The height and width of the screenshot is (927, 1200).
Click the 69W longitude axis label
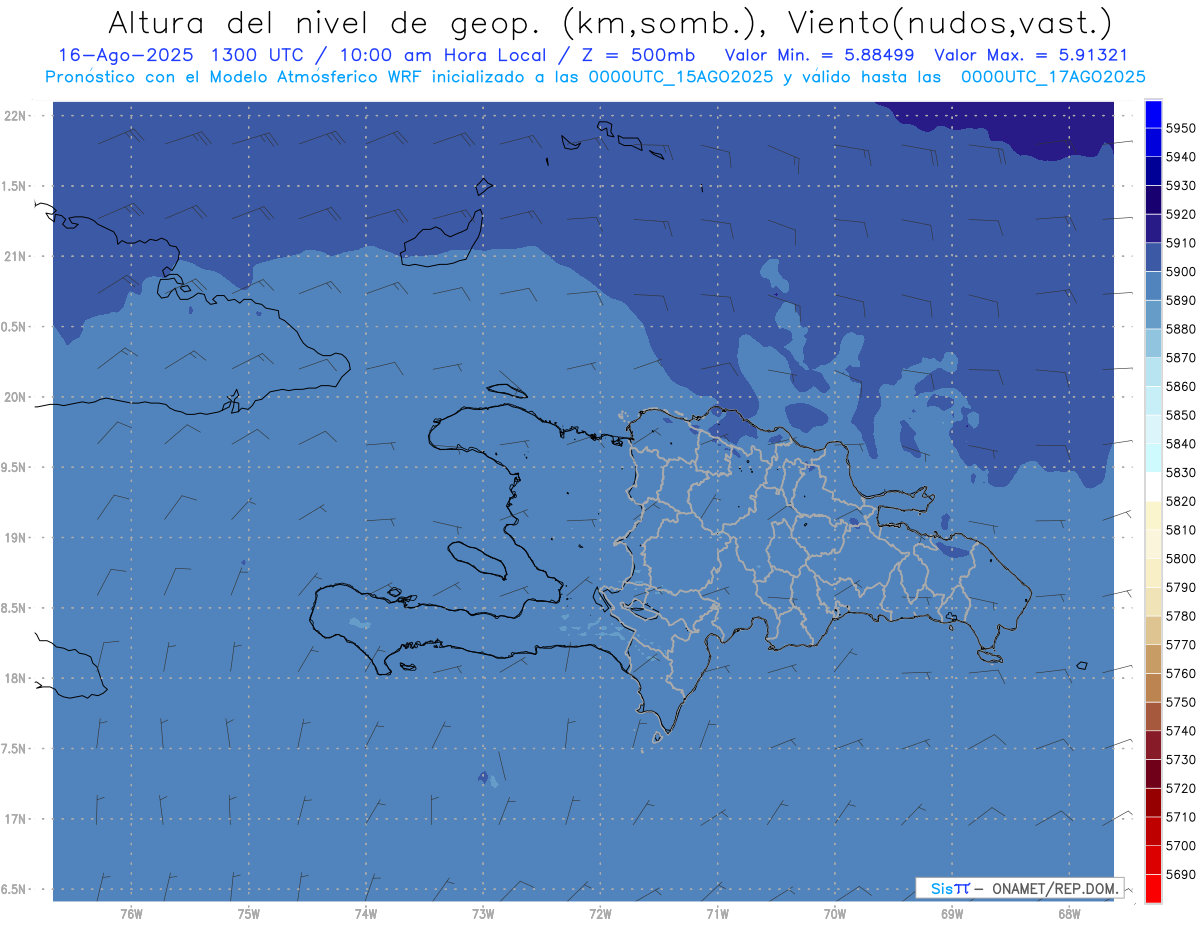click(x=952, y=913)
